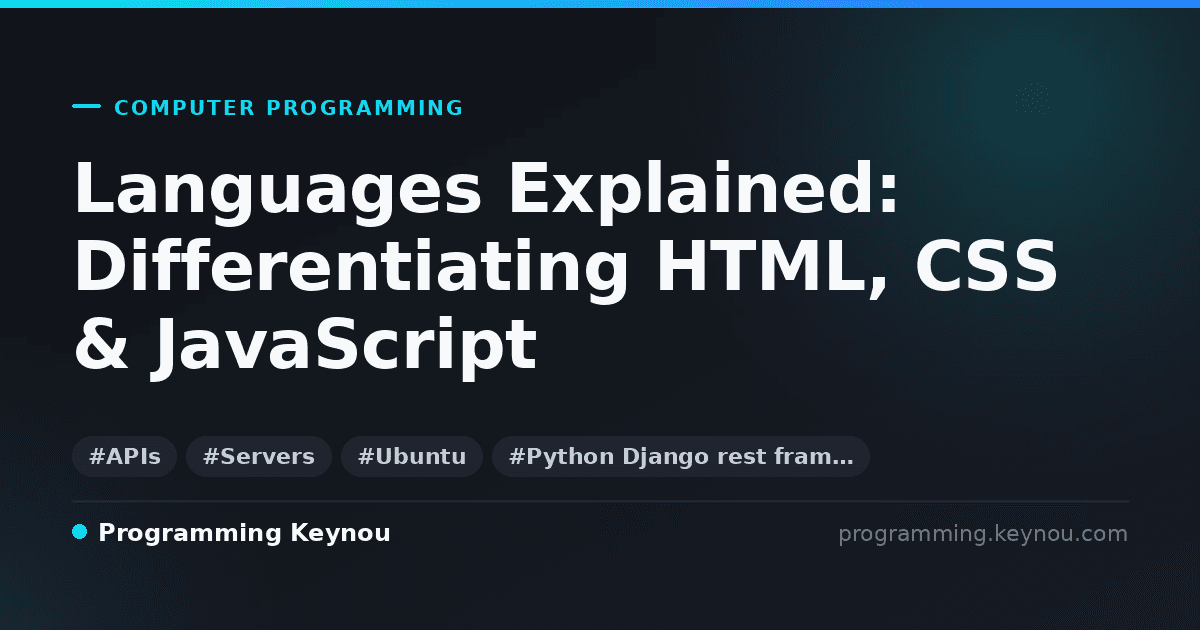The height and width of the screenshot is (630, 1200).
Task: Click the #APIs tag pill
Action: tap(125, 457)
